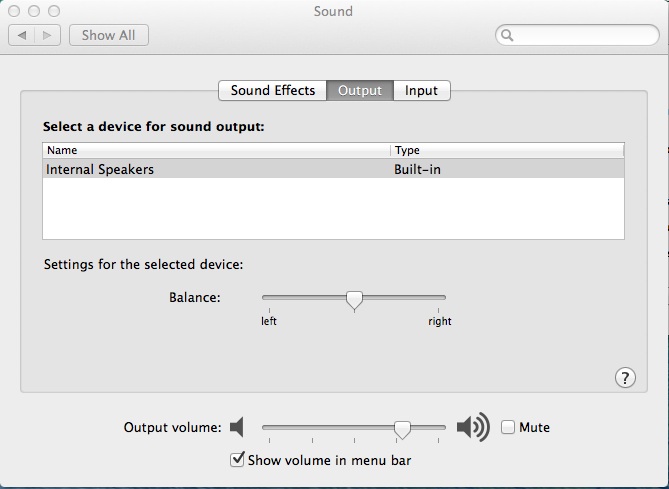Select the Output tab
669x489 pixels.
coord(360,90)
